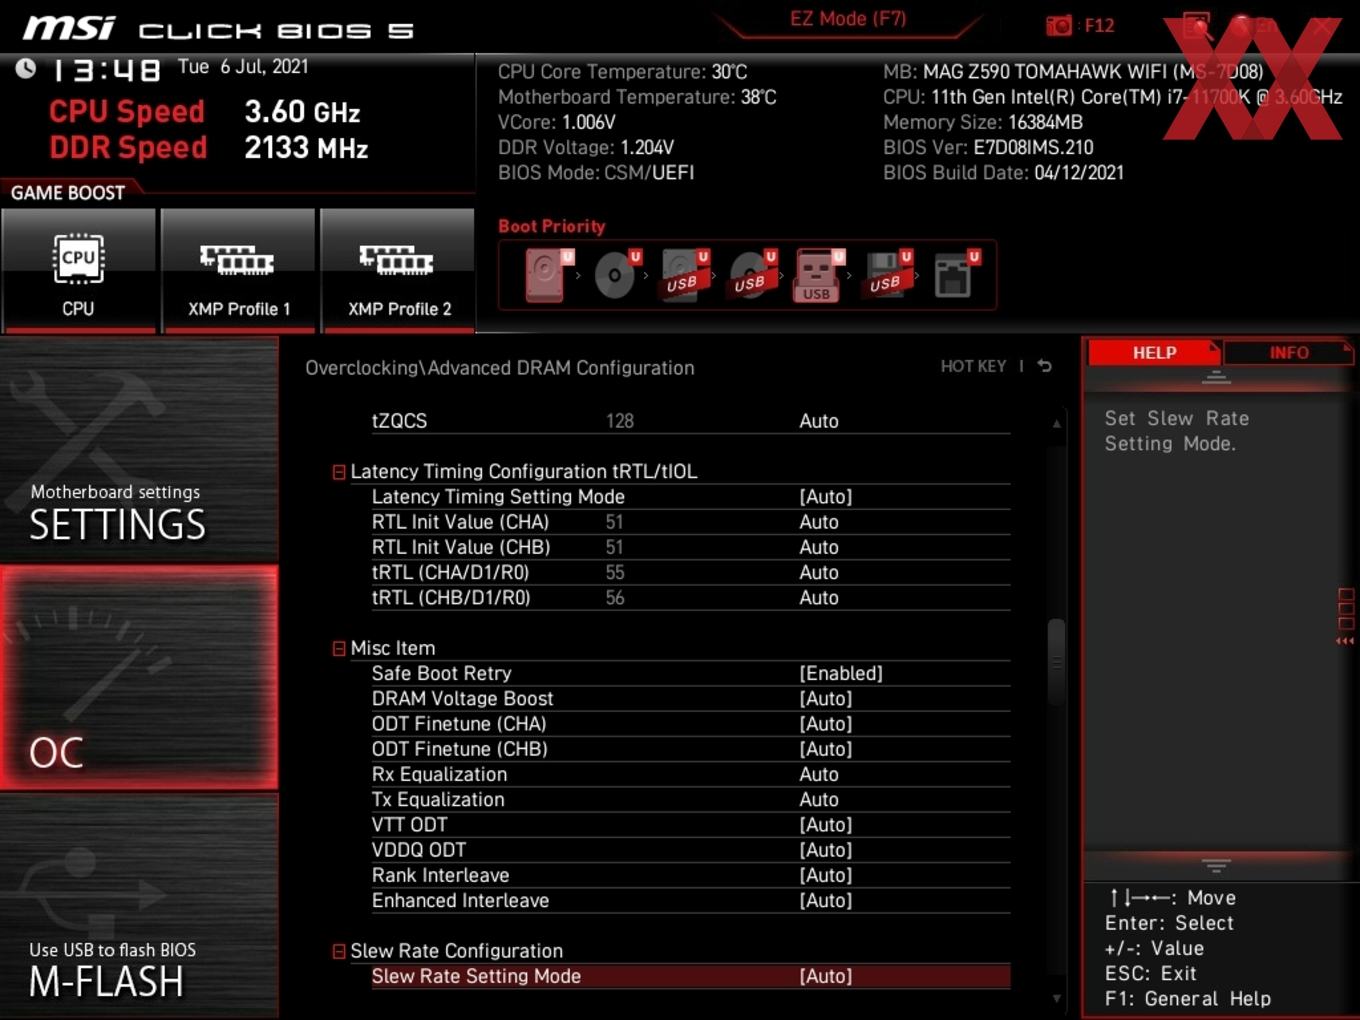Image resolution: width=1360 pixels, height=1020 pixels.
Task: Open the OC overclocking menu
Action: [x=139, y=677]
